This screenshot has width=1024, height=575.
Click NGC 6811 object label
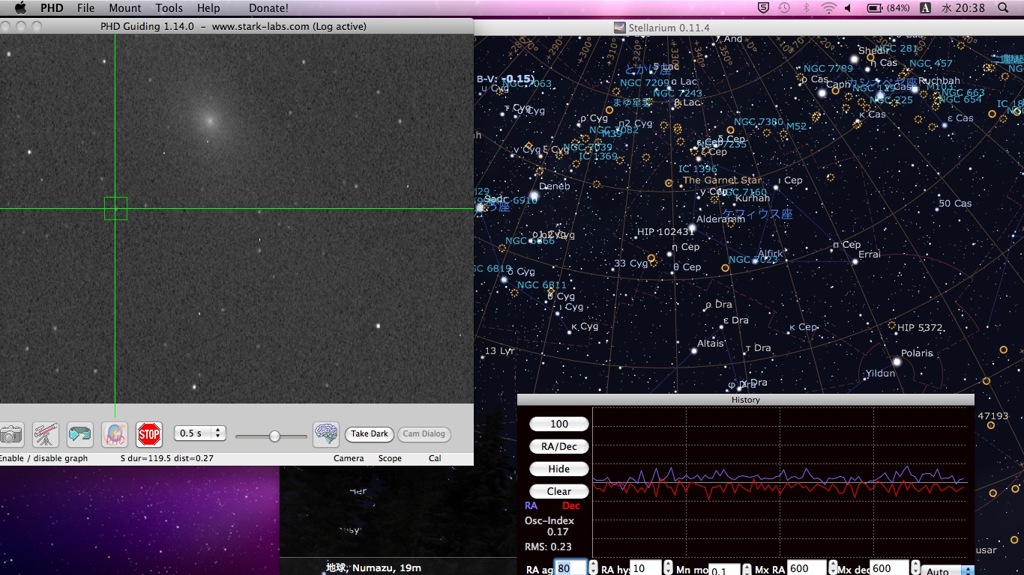542,285
